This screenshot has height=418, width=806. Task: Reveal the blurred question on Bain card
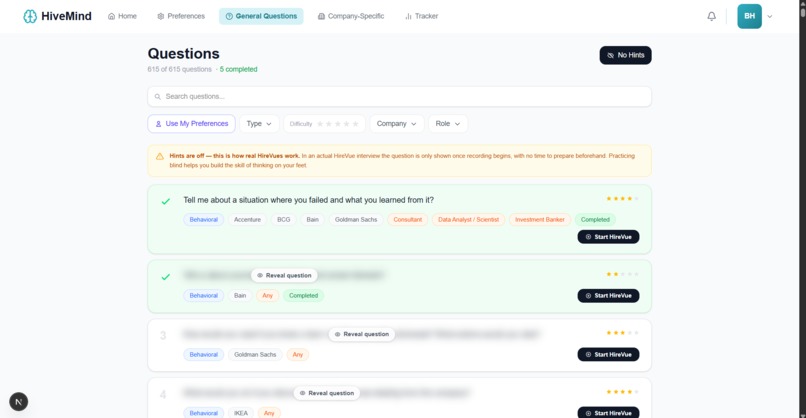(284, 276)
